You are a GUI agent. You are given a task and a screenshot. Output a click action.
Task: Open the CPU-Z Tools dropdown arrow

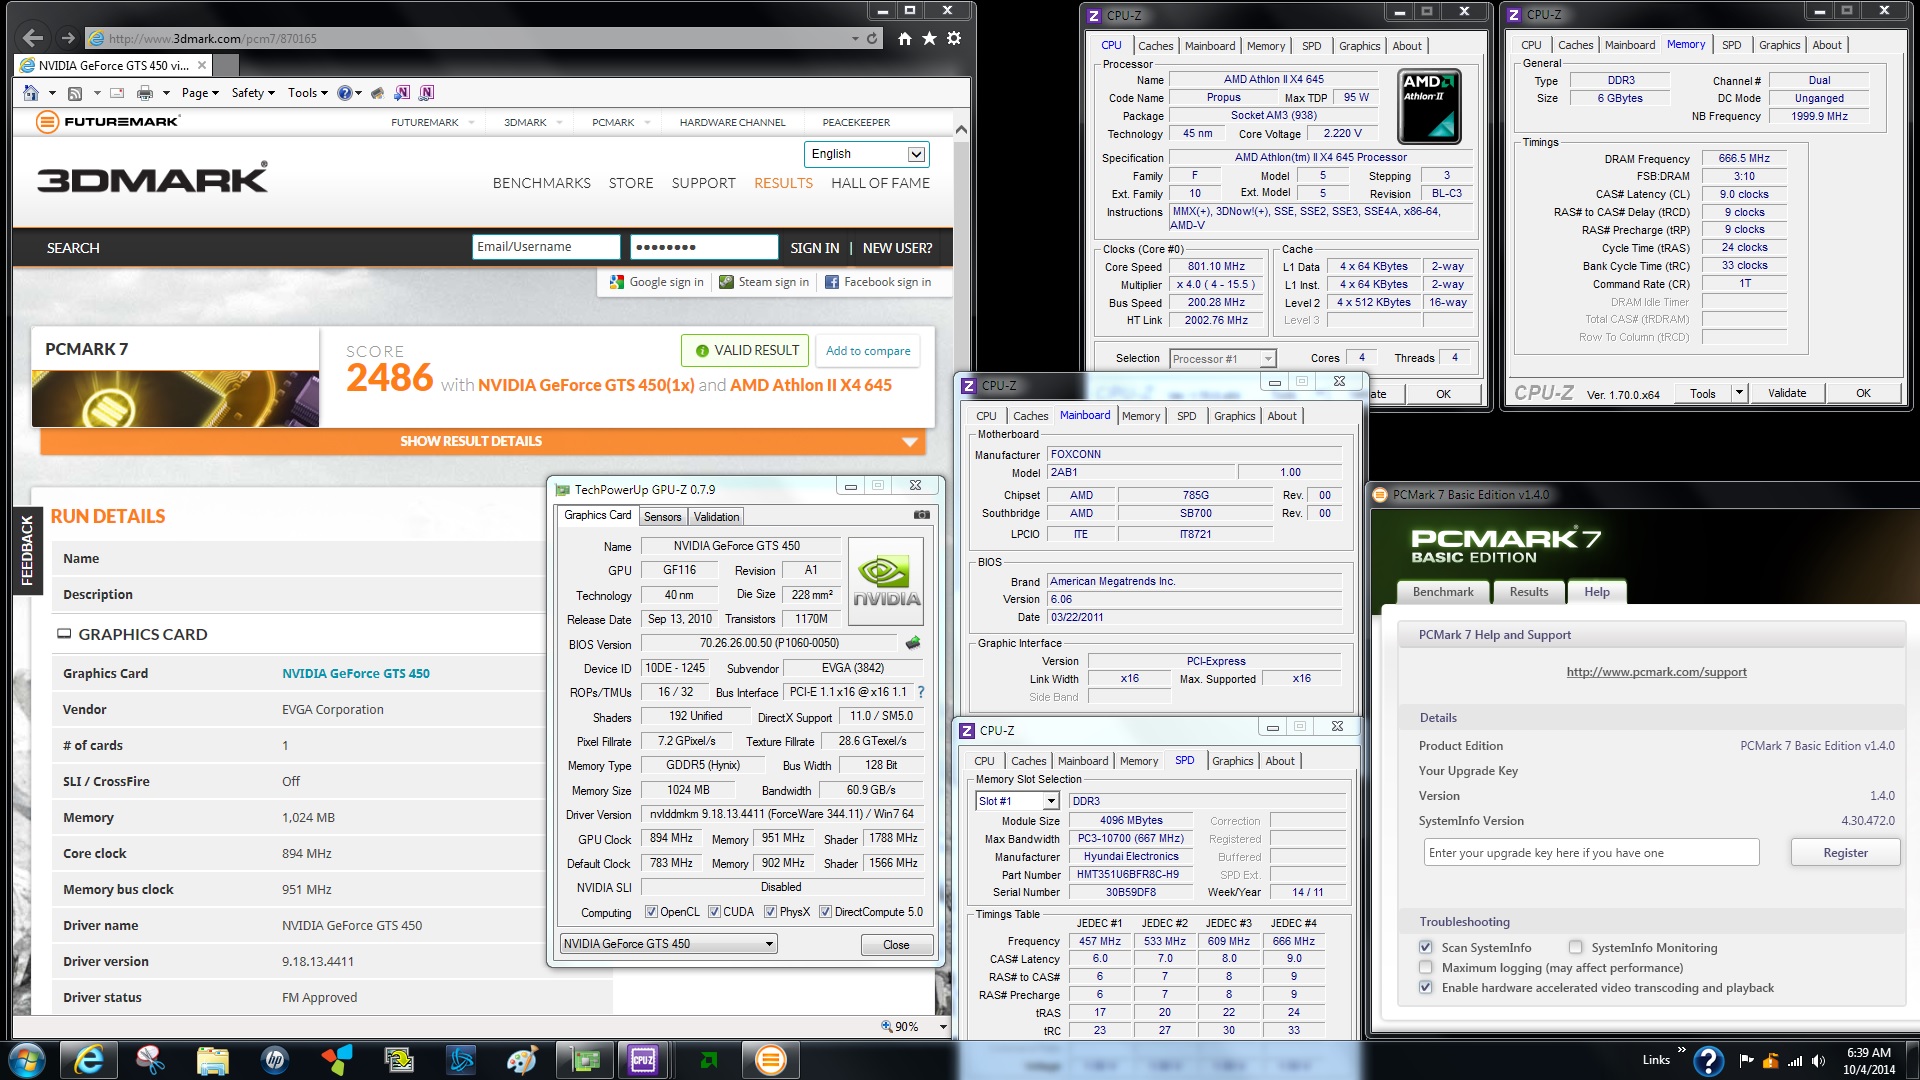coord(1739,393)
